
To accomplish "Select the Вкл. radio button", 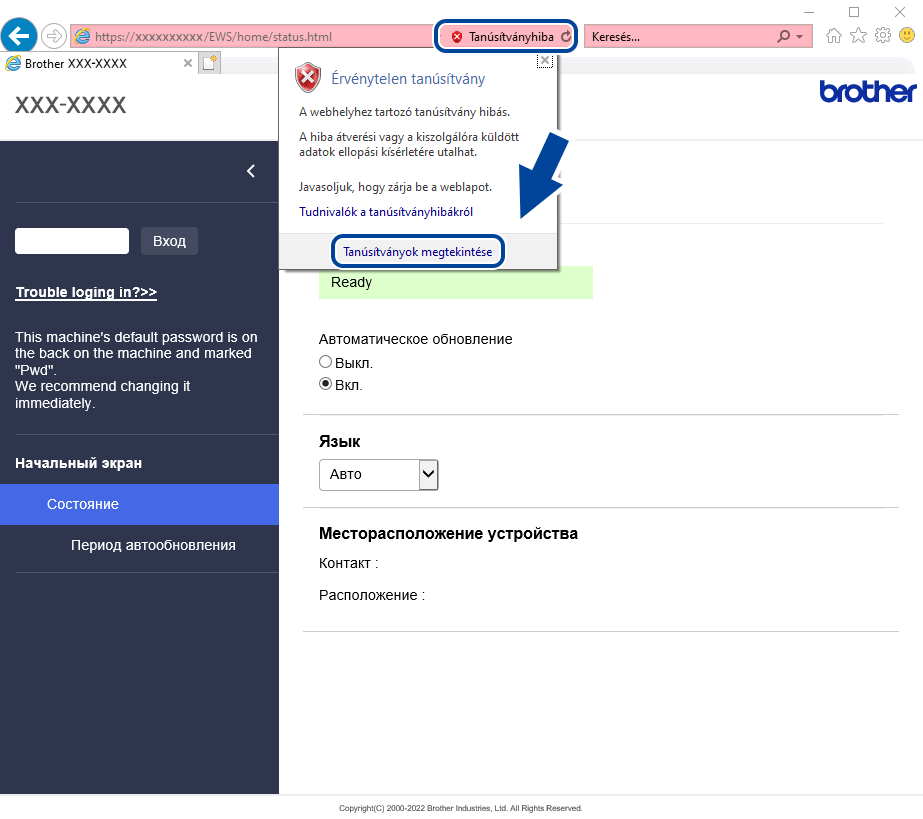I will pyautogui.click(x=325, y=384).
